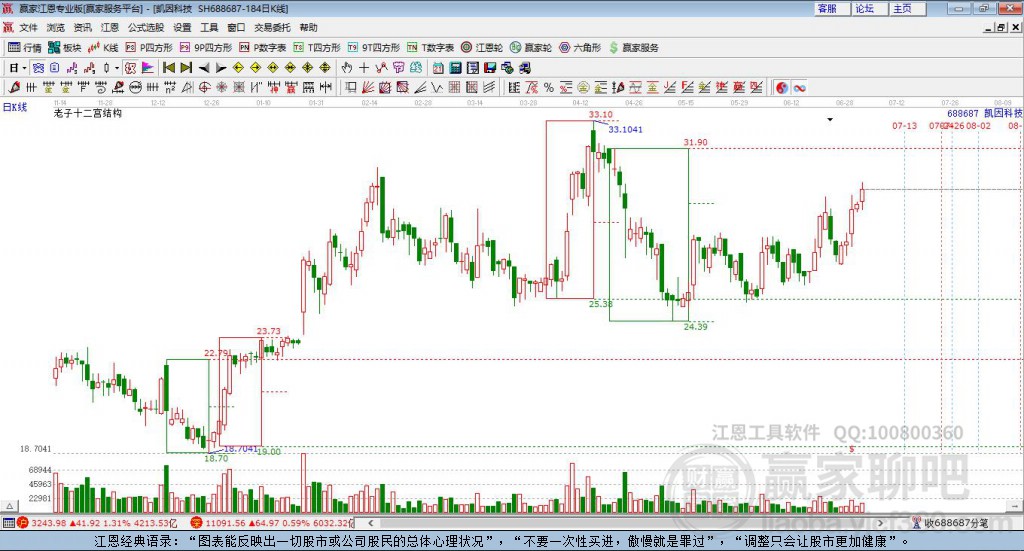Screen dimensions: 1024x551
Task: Click the first yellow diamond arrow icon
Action: (x=238, y=68)
